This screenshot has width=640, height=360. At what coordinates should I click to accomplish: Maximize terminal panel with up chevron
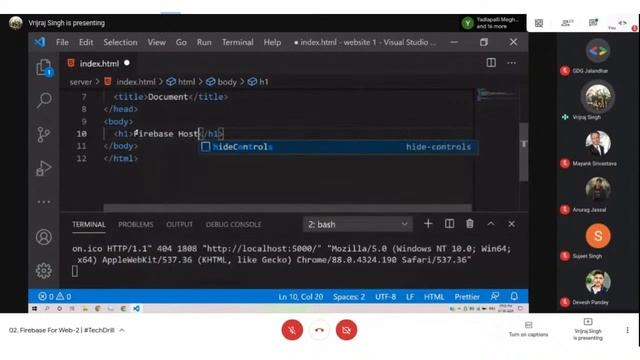click(491, 224)
